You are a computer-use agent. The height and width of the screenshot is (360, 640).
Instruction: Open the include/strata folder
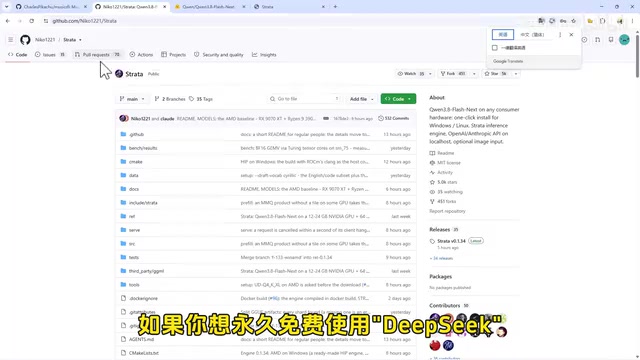(143, 203)
